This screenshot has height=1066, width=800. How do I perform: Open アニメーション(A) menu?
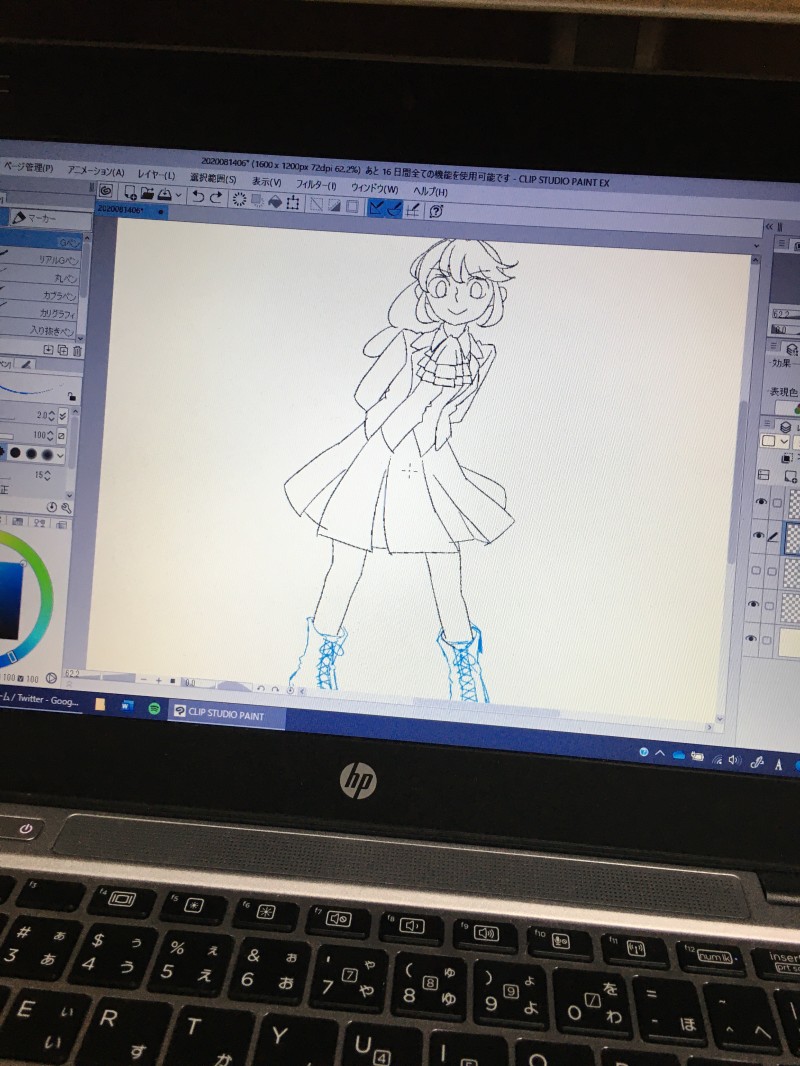[x=96, y=171]
